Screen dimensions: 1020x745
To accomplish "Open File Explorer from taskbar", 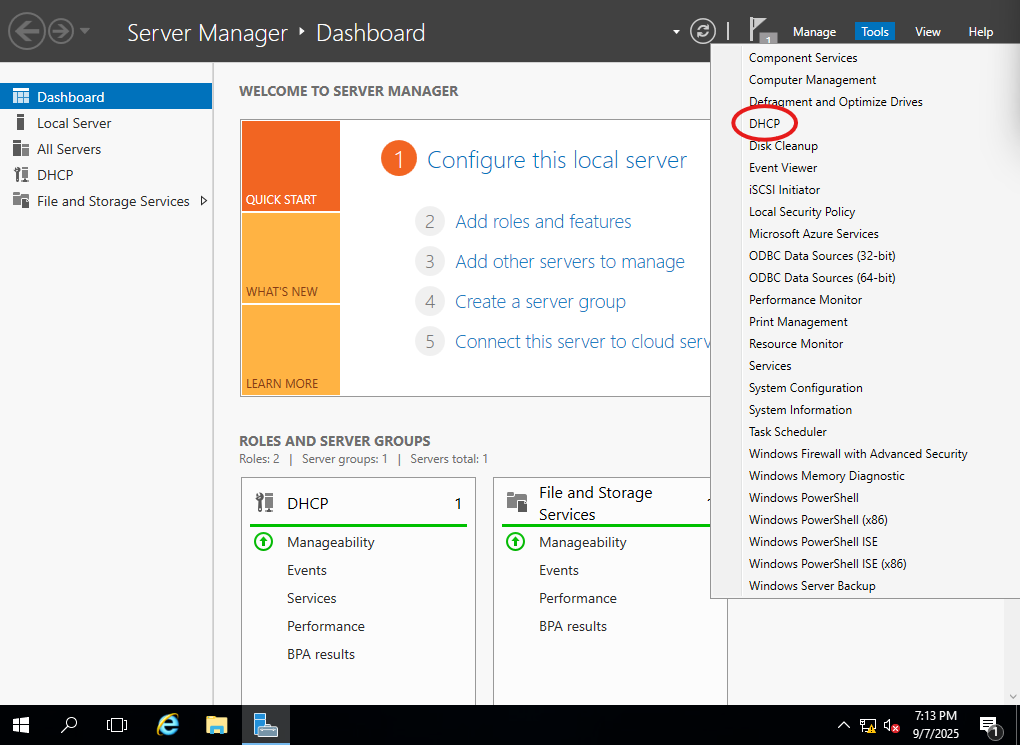I will click(x=217, y=725).
